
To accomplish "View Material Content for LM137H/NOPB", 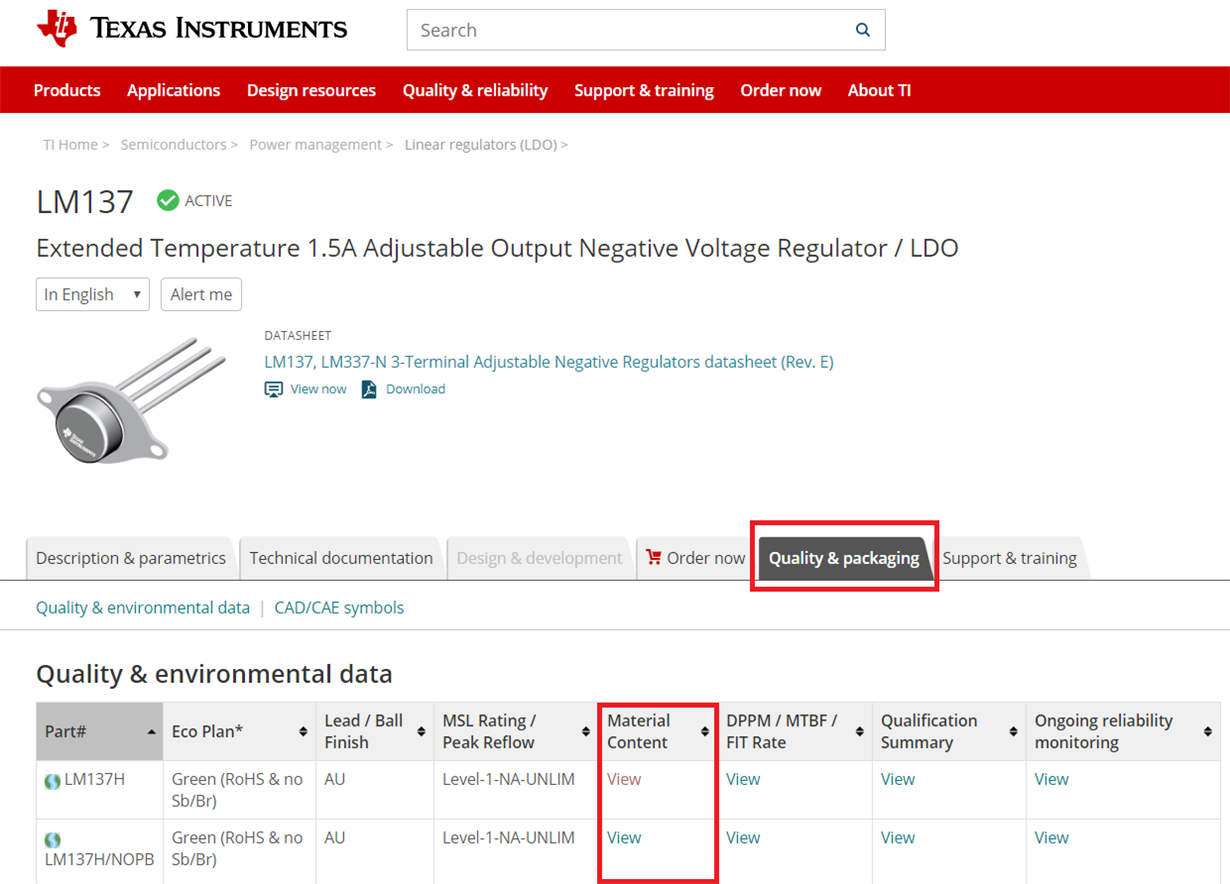I will tap(624, 838).
